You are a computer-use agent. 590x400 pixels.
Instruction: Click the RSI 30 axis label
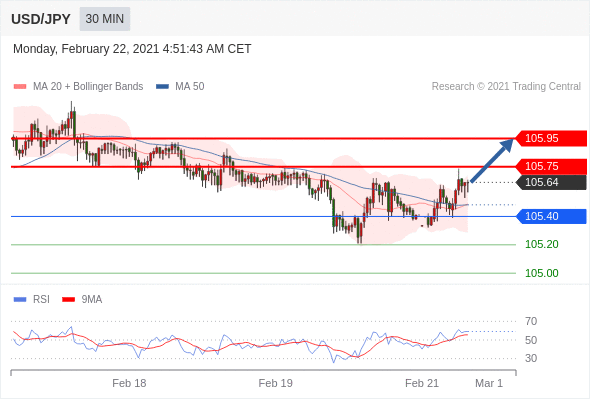(531, 358)
